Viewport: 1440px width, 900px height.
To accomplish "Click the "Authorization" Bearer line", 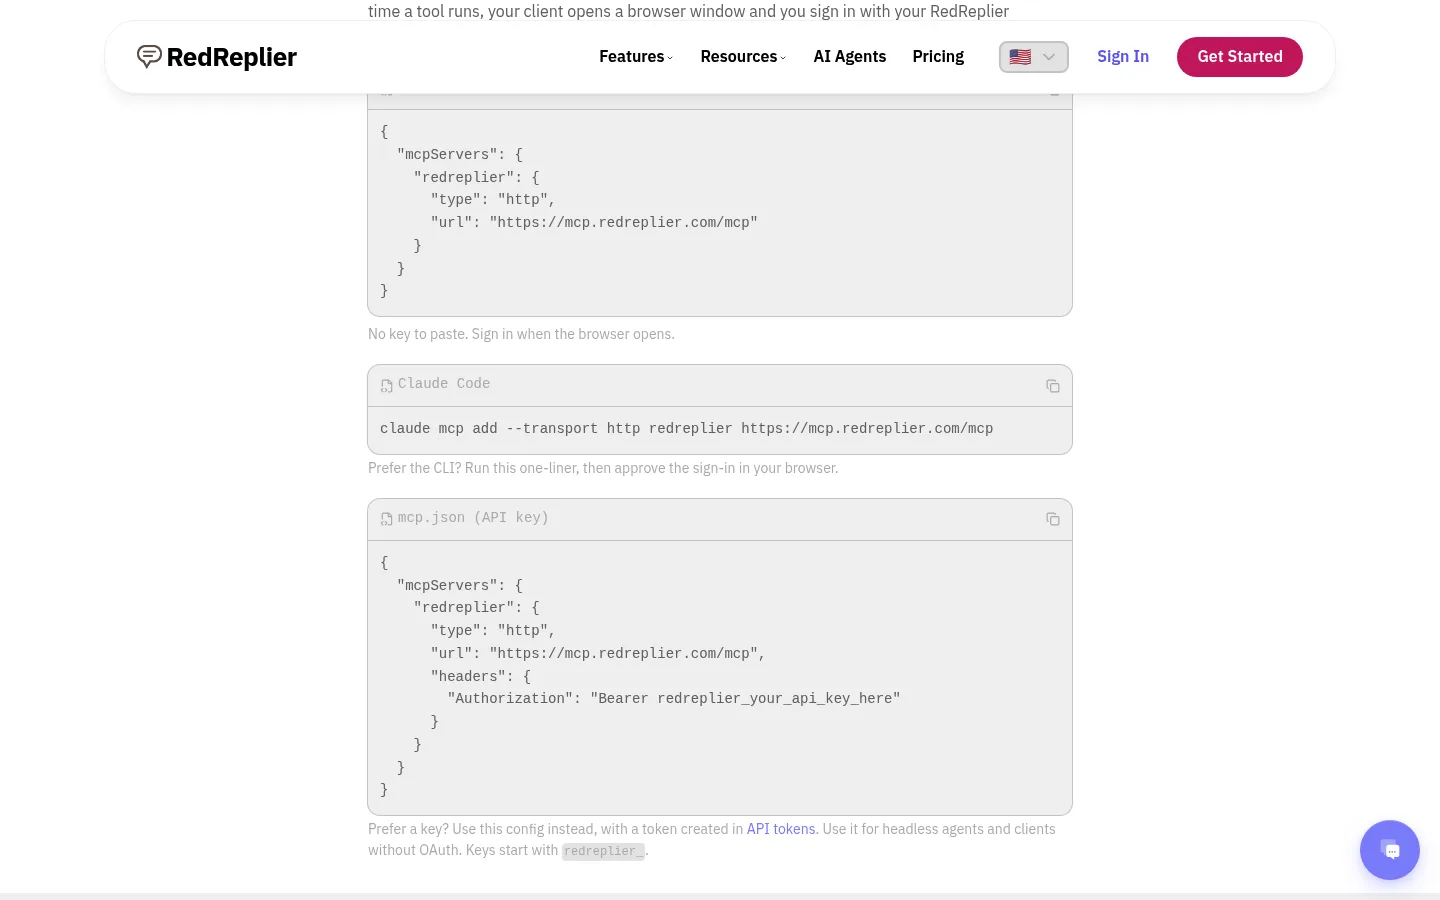I will (674, 698).
